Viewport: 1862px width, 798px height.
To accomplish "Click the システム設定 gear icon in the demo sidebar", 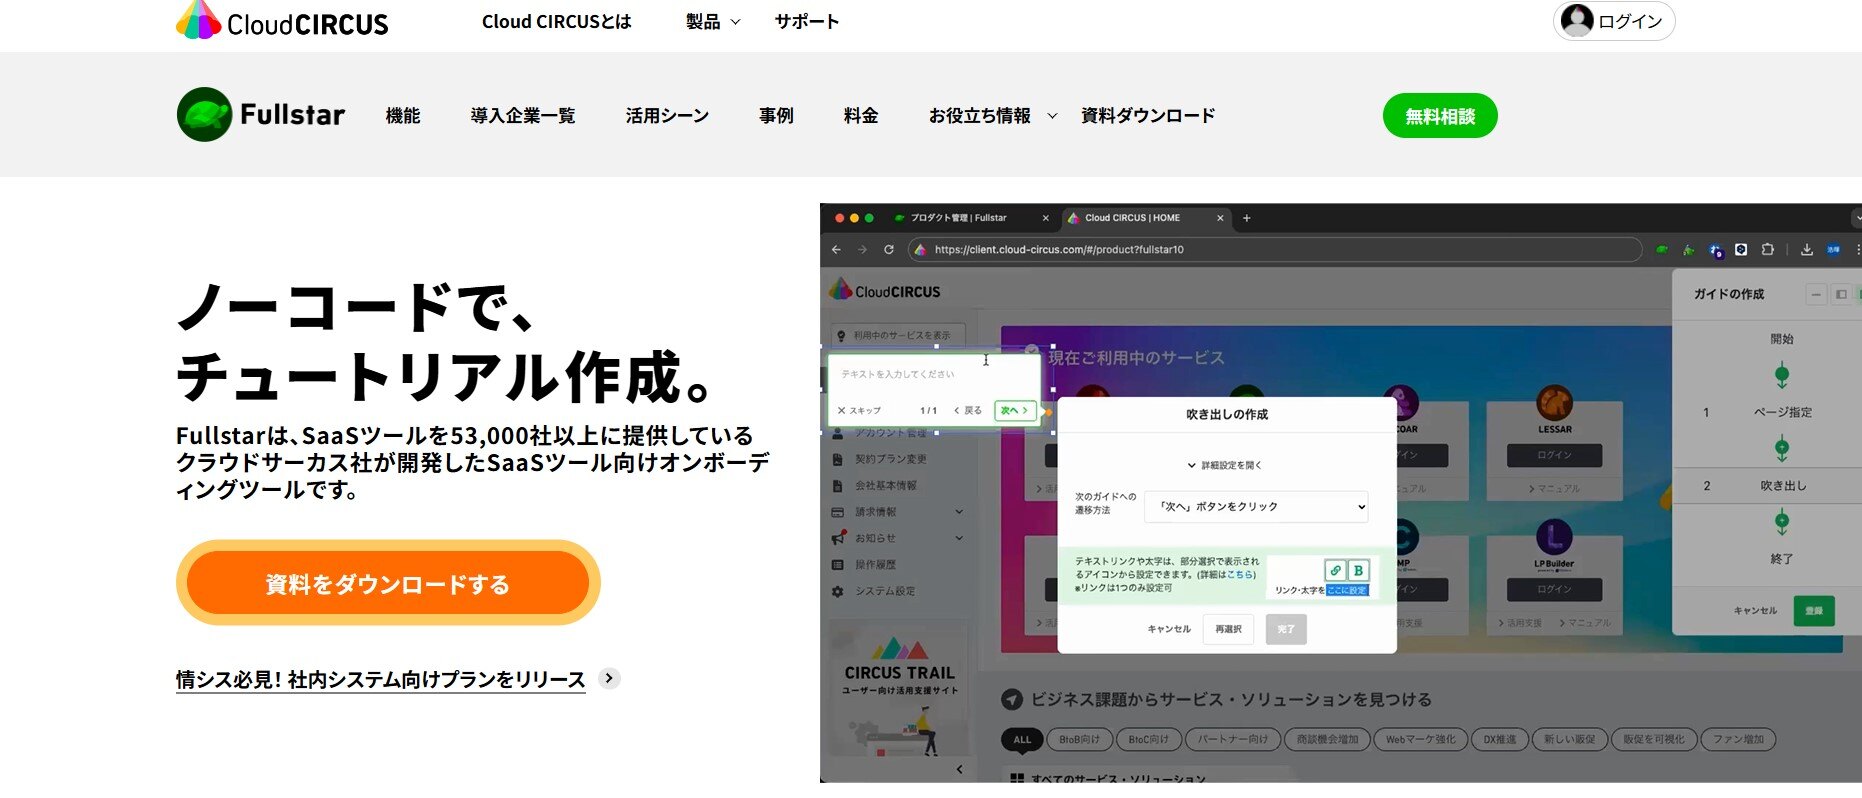I will tap(838, 591).
